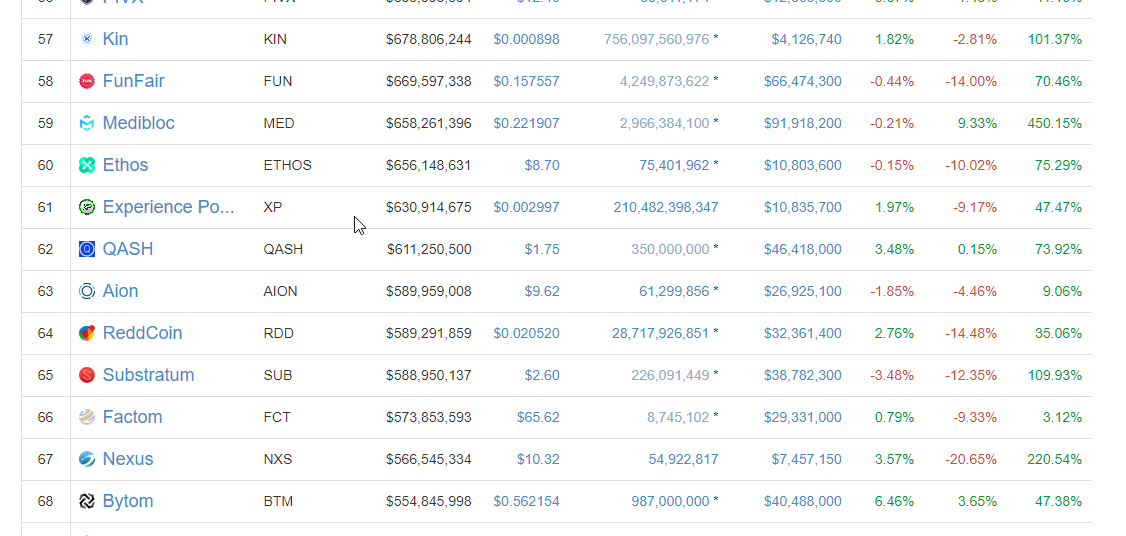Image resolution: width=1126 pixels, height=536 pixels.
Task: Click Medibloc circulating supply 2,966,384,100
Action: [x=665, y=124]
